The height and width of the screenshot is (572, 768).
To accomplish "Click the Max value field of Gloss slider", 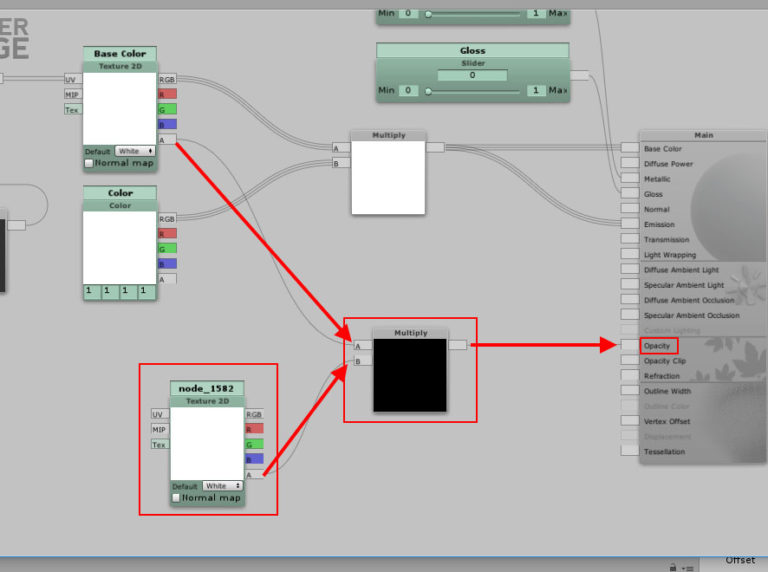I will click(x=536, y=90).
